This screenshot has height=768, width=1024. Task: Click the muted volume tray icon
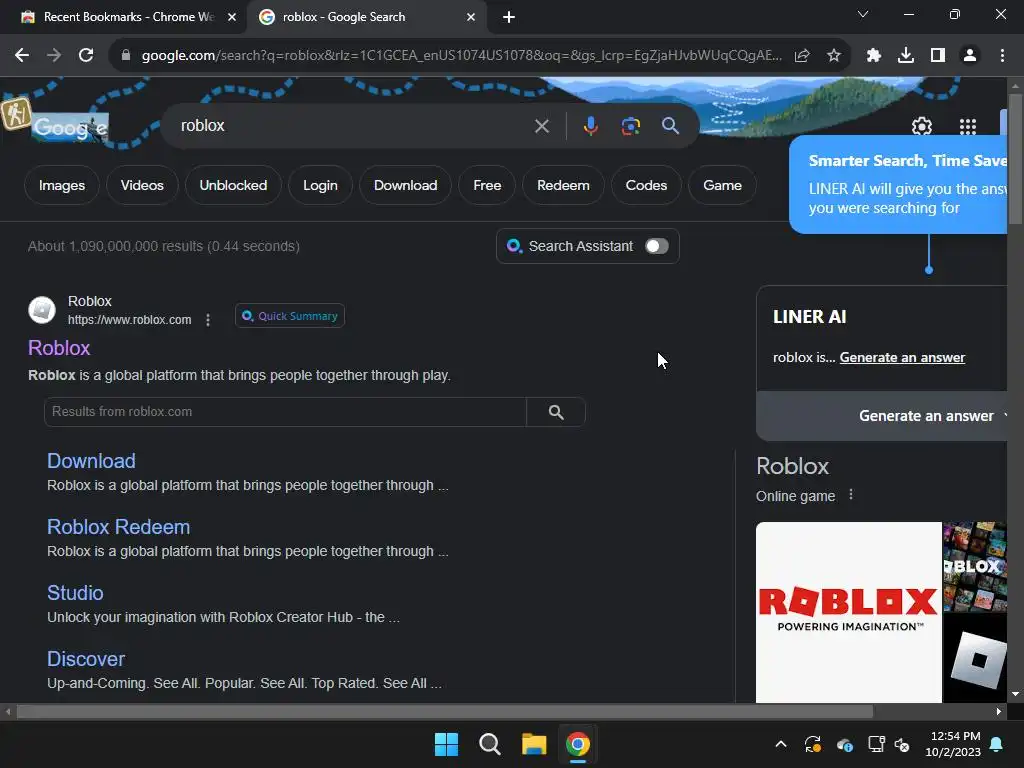(903, 744)
